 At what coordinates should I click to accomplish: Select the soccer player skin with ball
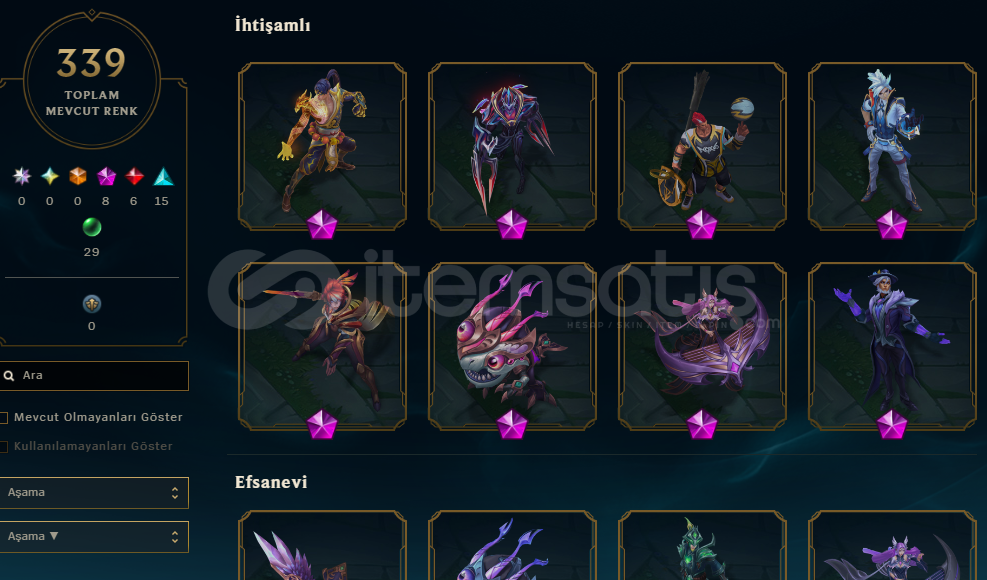pyautogui.click(x=702, y=146)
